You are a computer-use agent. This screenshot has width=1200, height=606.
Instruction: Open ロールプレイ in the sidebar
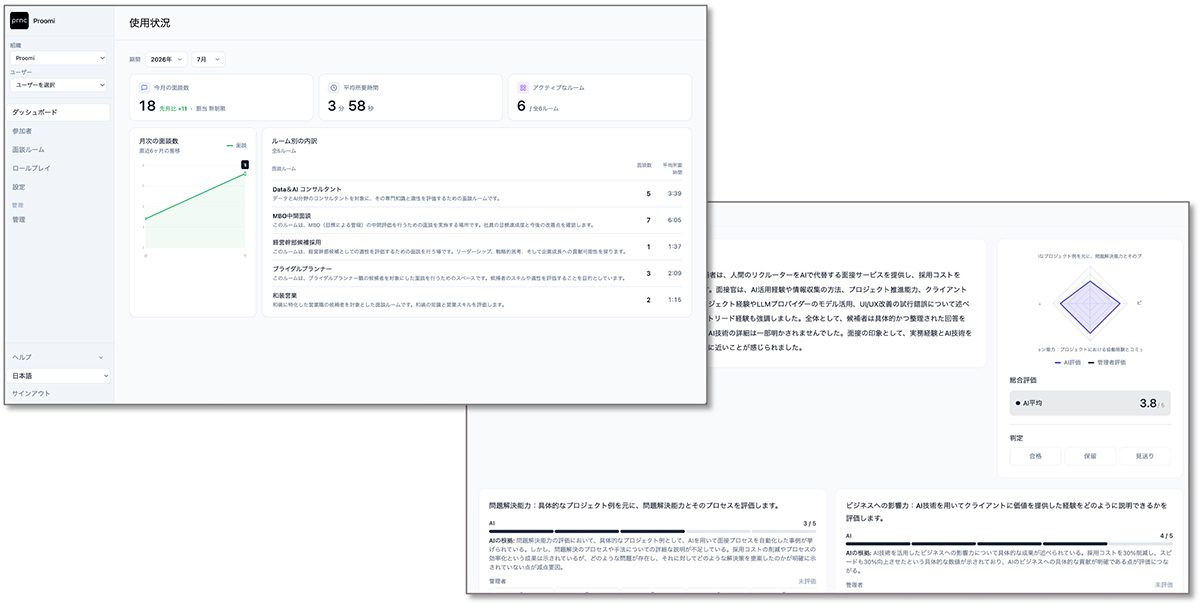(x=30, y=168)
